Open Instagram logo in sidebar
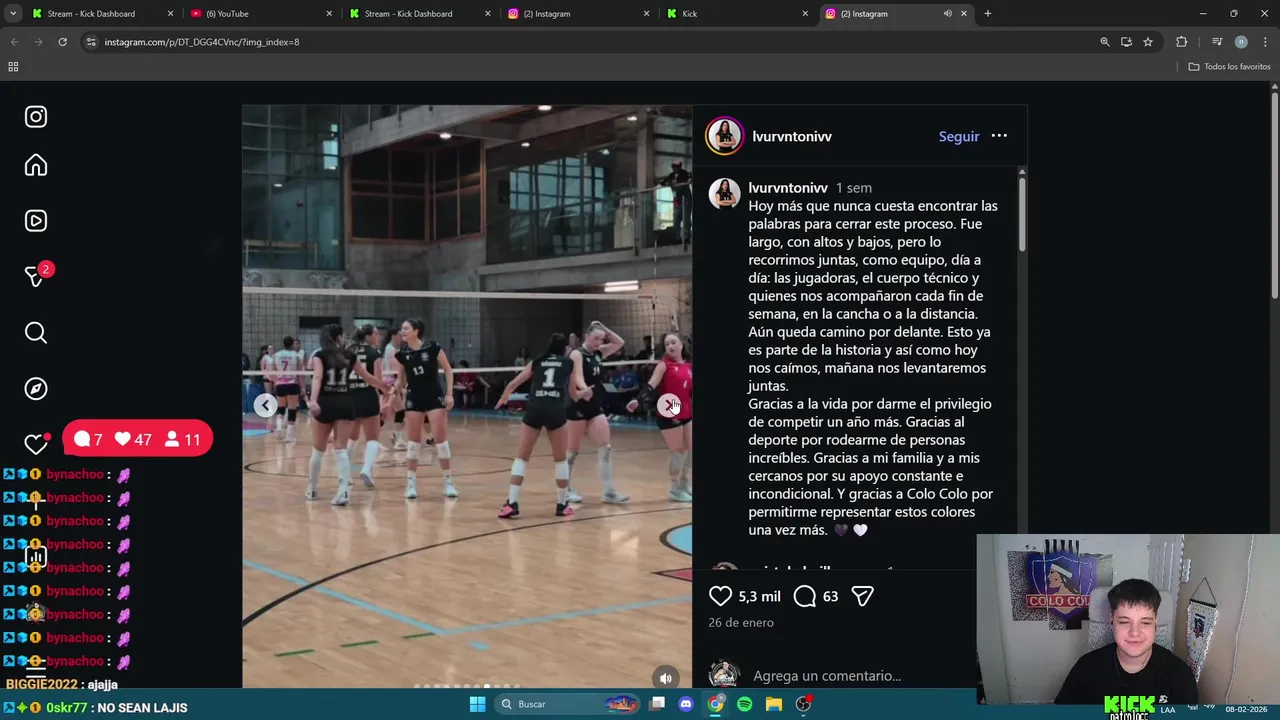This screenshot has height=720, width=1280. click(x=36, y=117)
